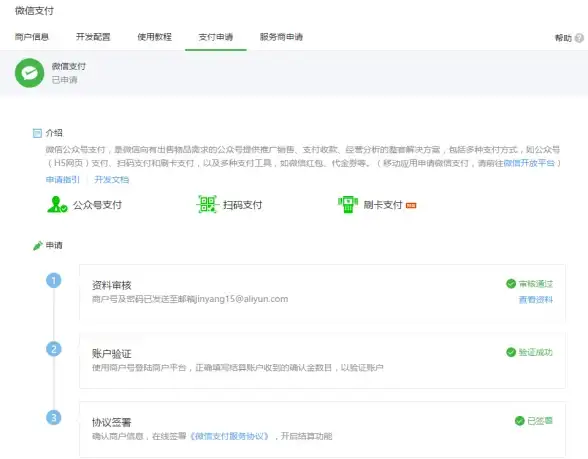Click step 3 circle marker
Screen dimensions: 588x459
(54, 418)
